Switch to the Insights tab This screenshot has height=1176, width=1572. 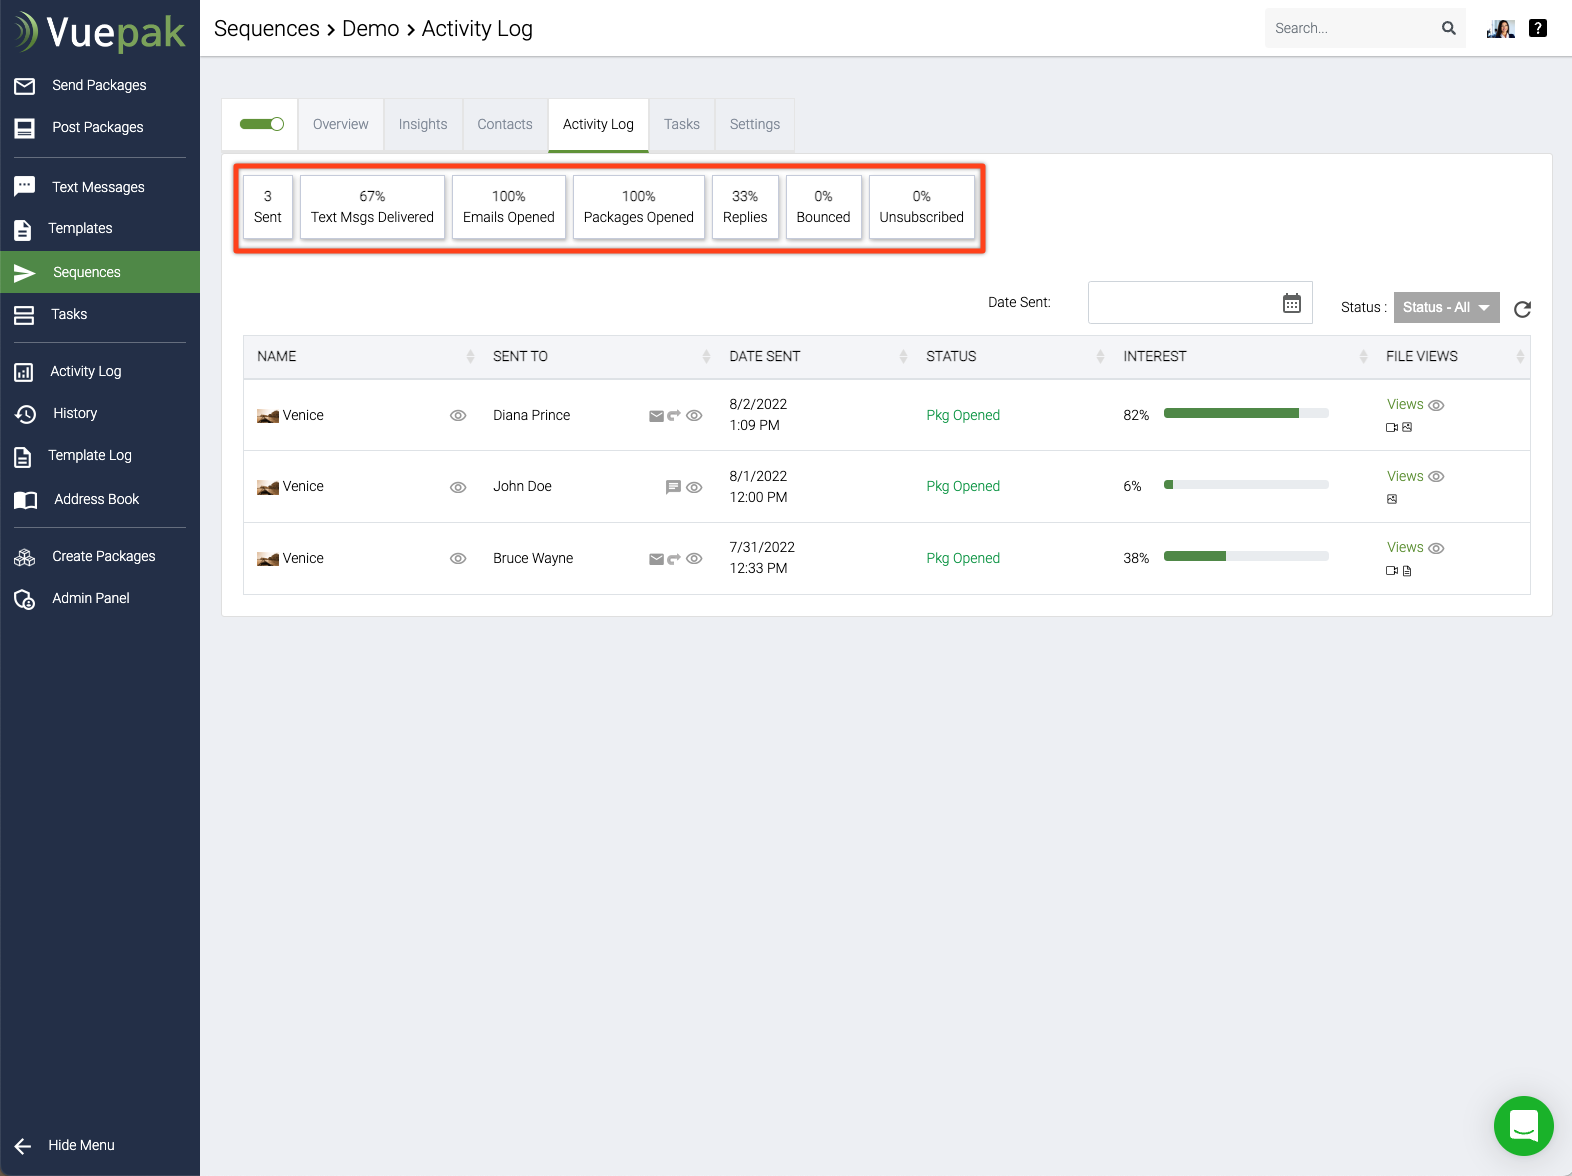[423, 124]
